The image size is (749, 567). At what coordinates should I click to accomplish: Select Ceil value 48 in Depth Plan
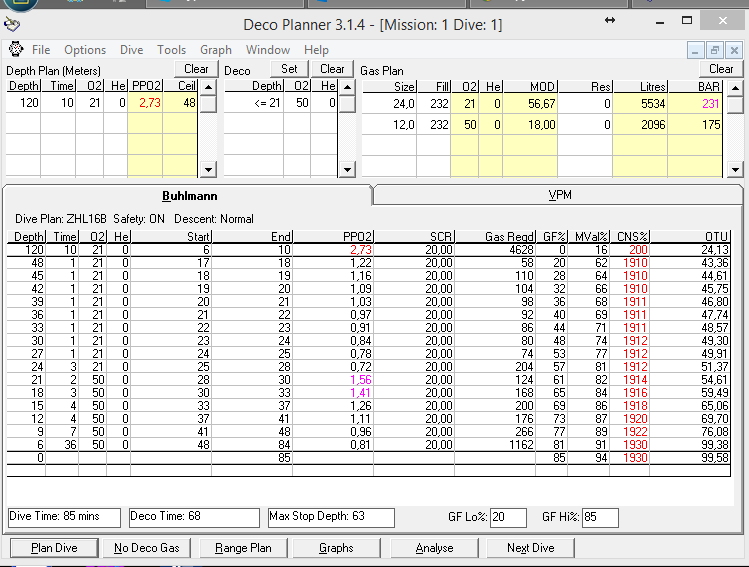point(180,103)
